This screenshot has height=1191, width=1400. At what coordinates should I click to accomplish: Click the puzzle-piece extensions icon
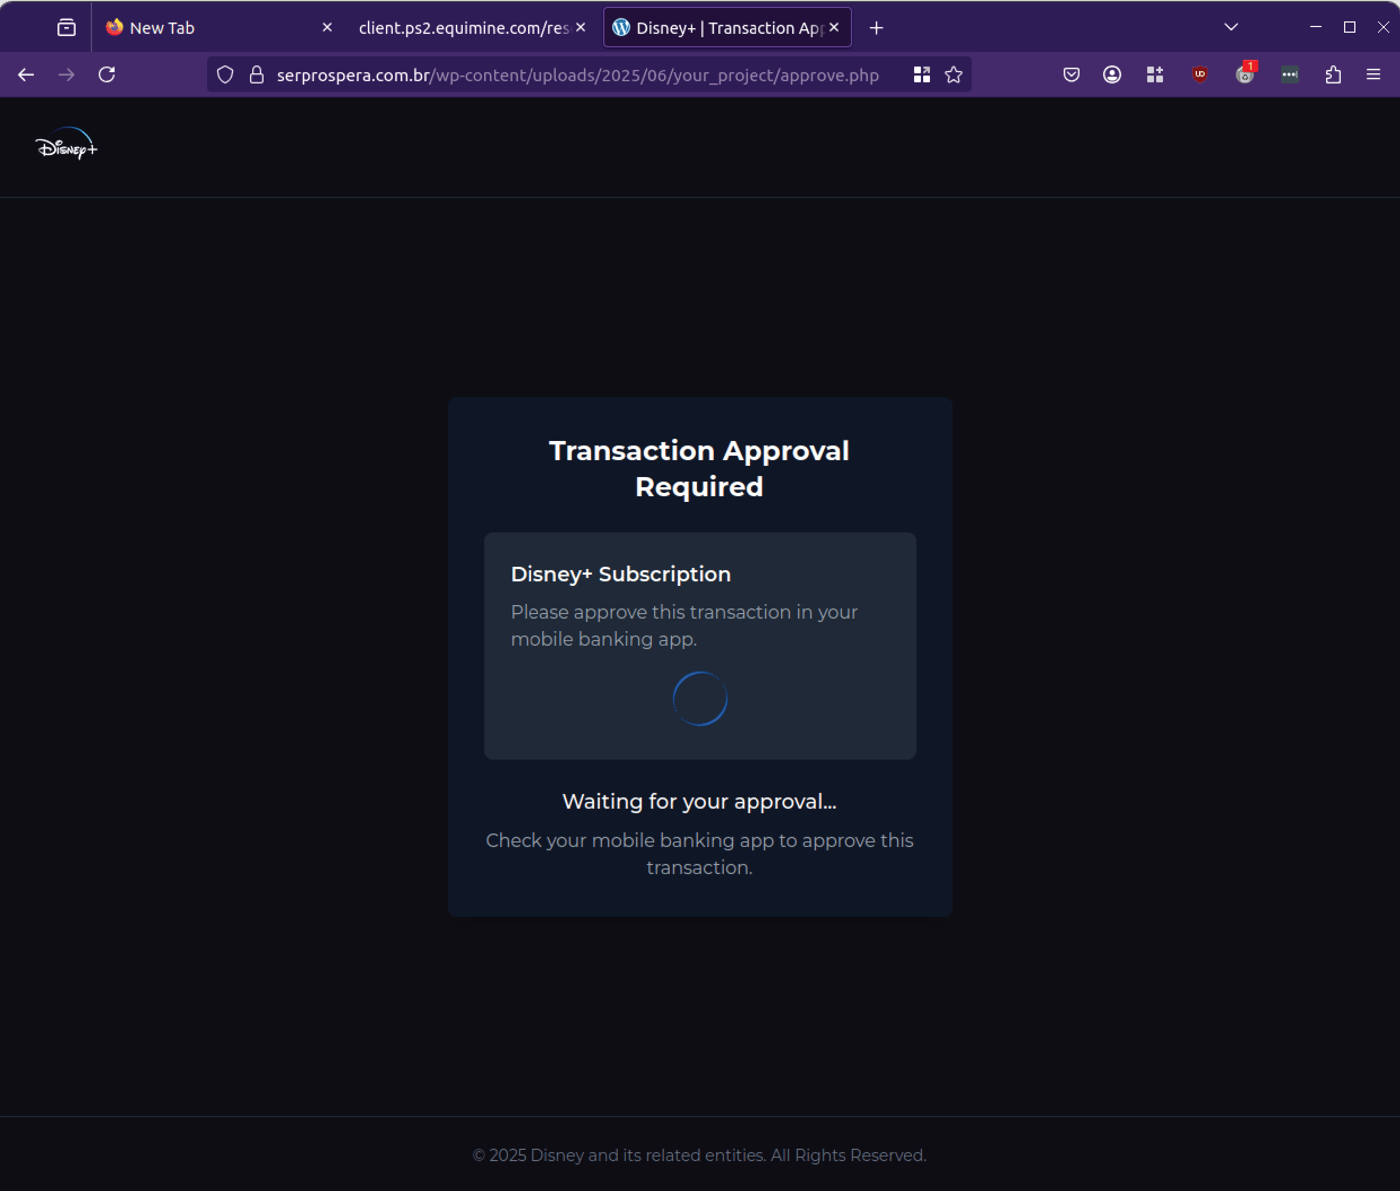click(1333, 74)
